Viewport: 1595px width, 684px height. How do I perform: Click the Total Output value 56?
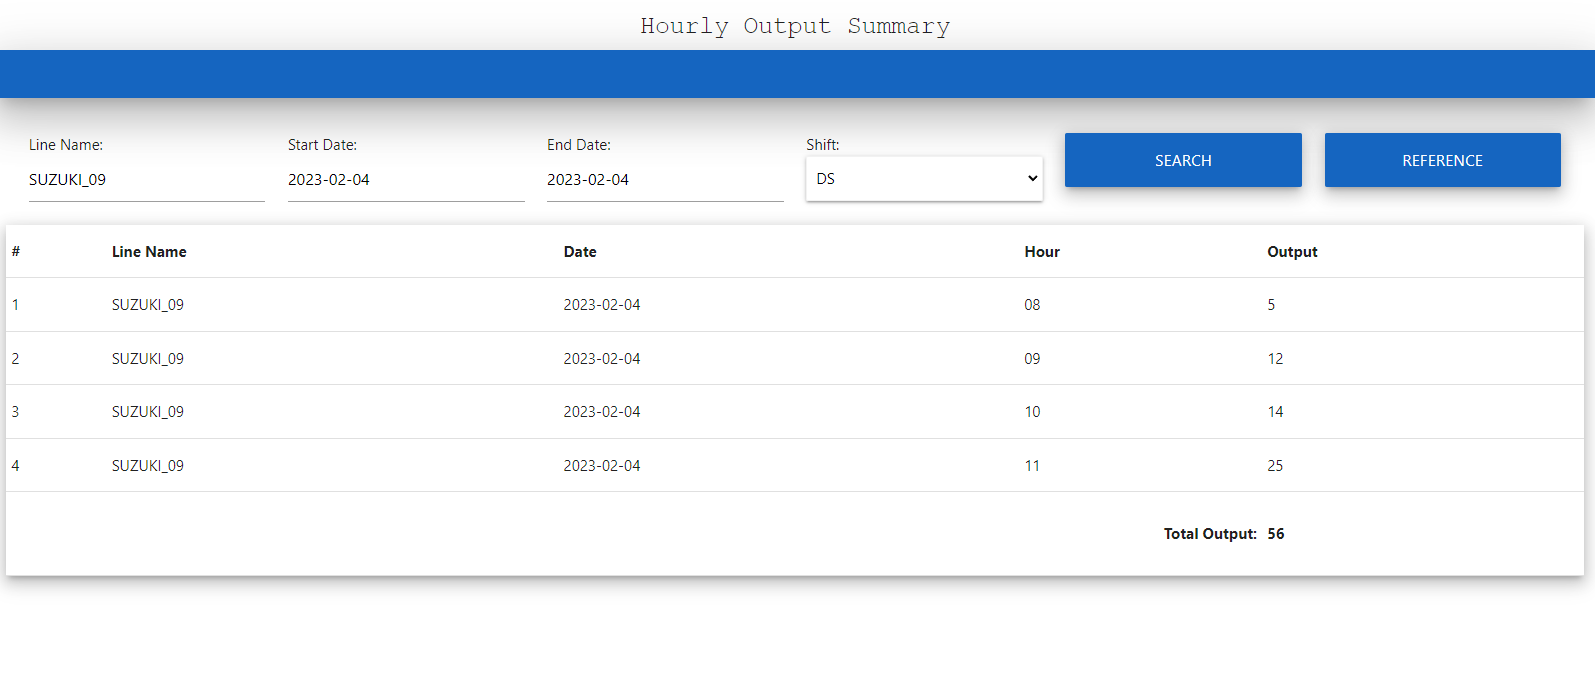1276,534
